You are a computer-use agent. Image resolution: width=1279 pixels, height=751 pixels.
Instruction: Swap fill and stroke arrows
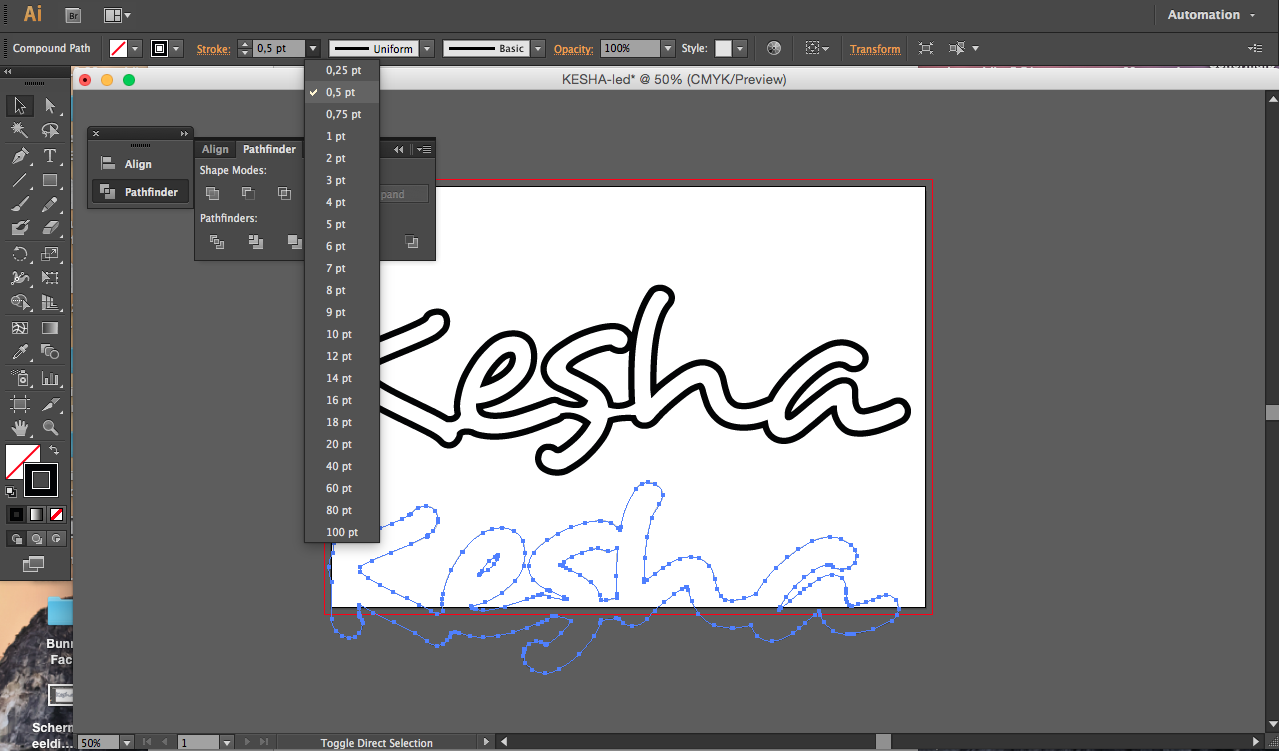54,451
